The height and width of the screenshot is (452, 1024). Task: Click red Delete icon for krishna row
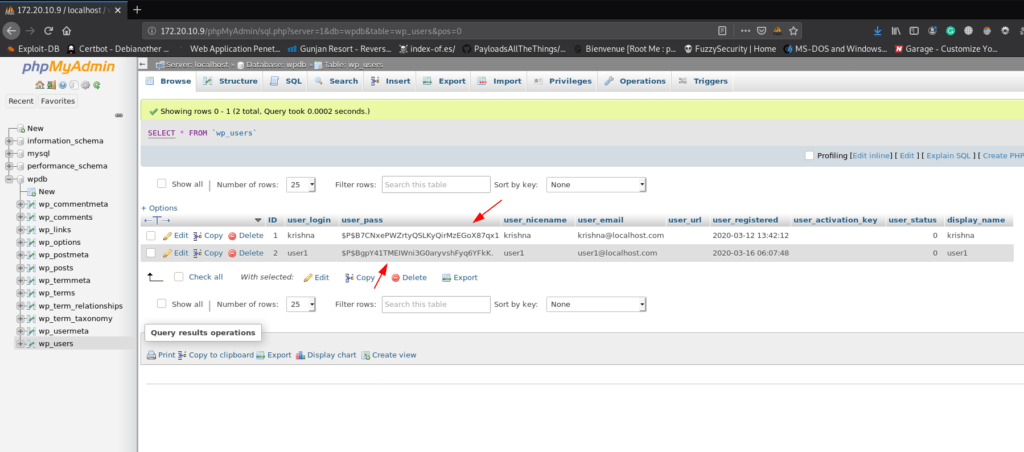(232, 235)
